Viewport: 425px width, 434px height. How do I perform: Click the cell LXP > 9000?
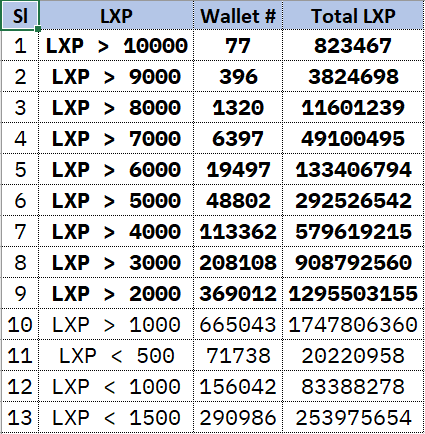point(116,76)
